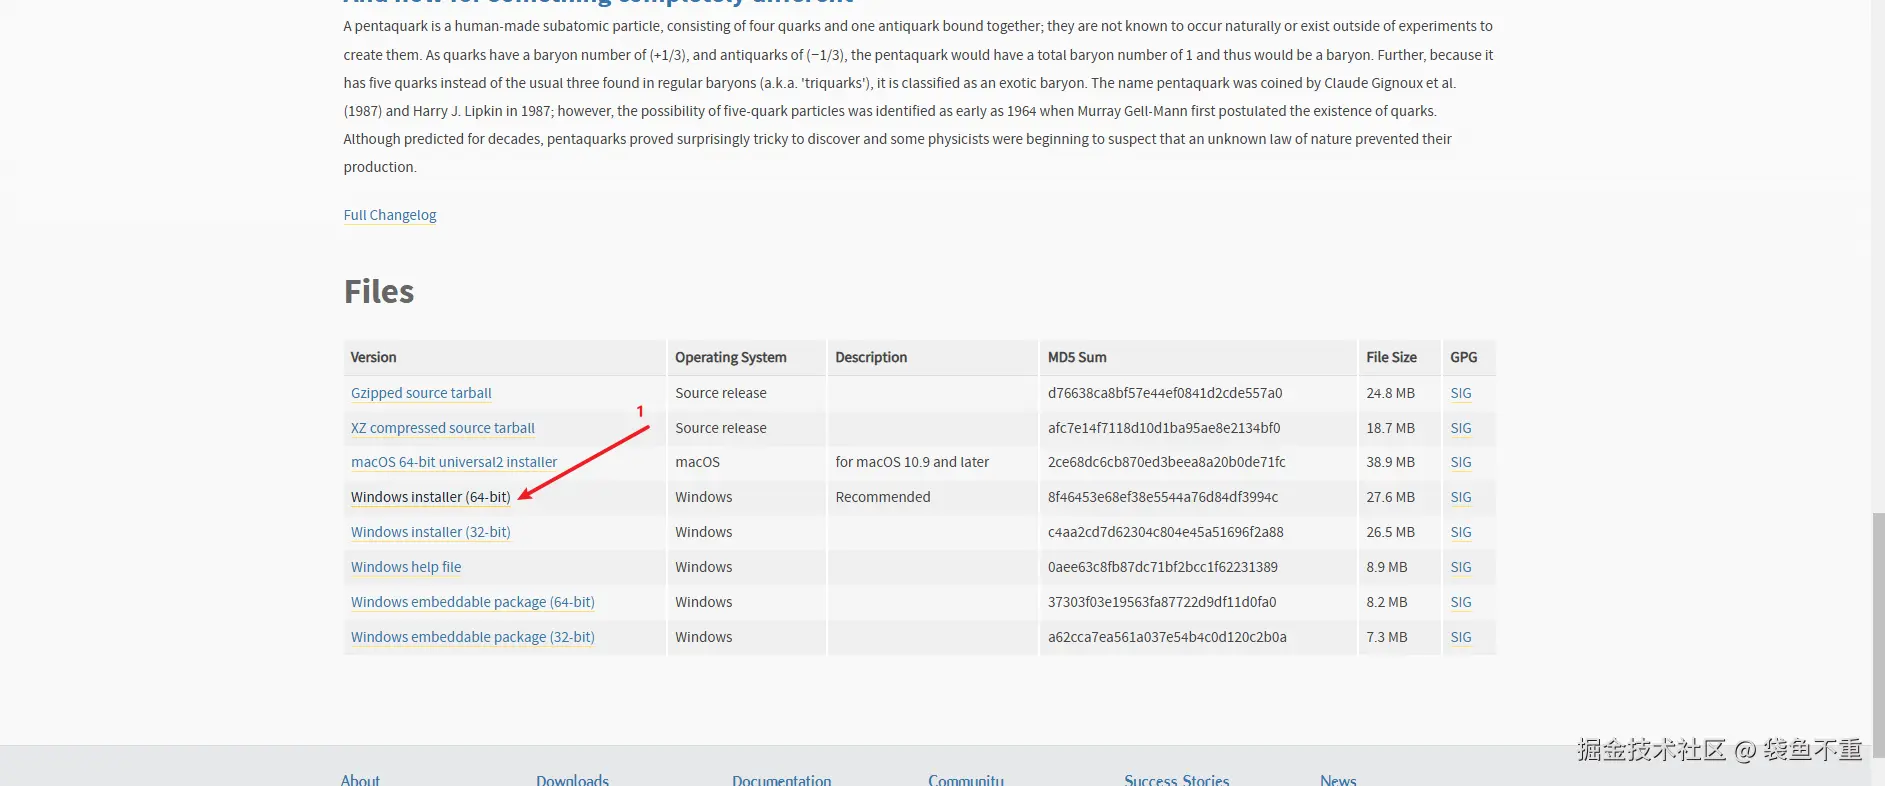Image resolution: width=1885 pixels, height=786 pixels.
Task: Download the Windows help file
Action: [x=406, y=567]
